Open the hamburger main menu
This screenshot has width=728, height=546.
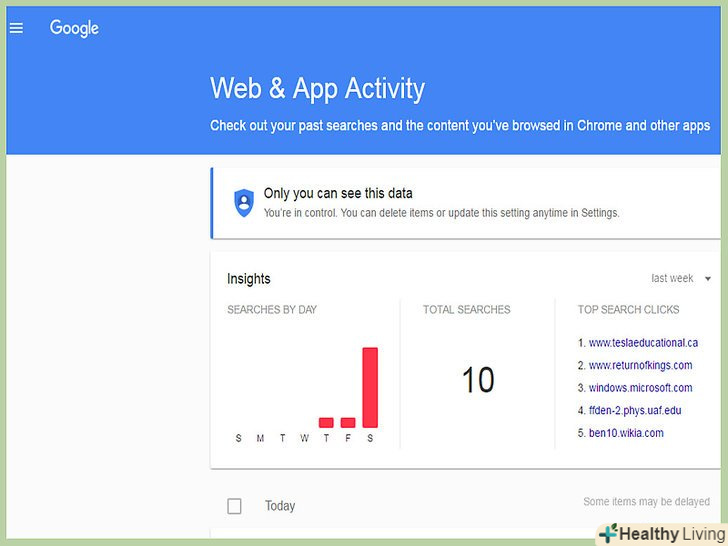16,28
